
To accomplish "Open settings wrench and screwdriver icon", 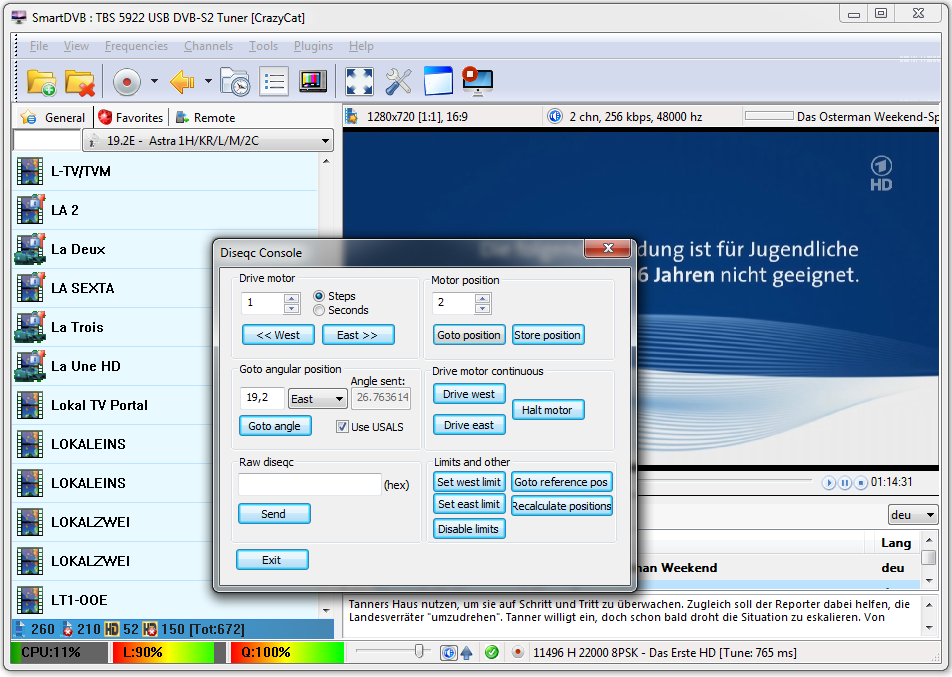I will click(398, 81).
